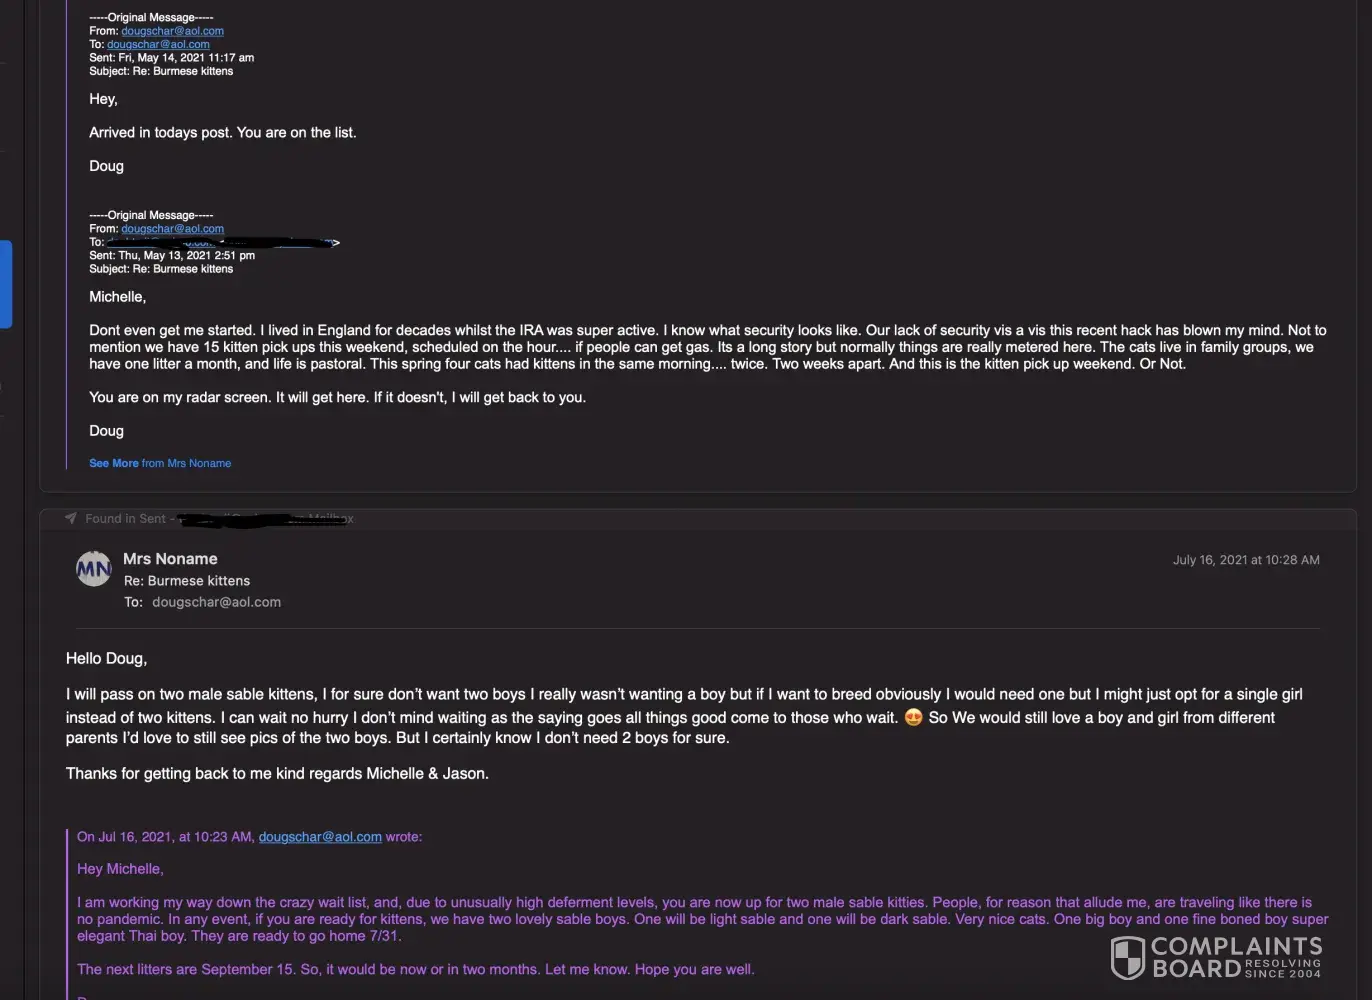This screenshot has height=1000, width=1372.
Task: Click Re: Burmese kittens header under Mrs Noname
Action: (187, 581)
